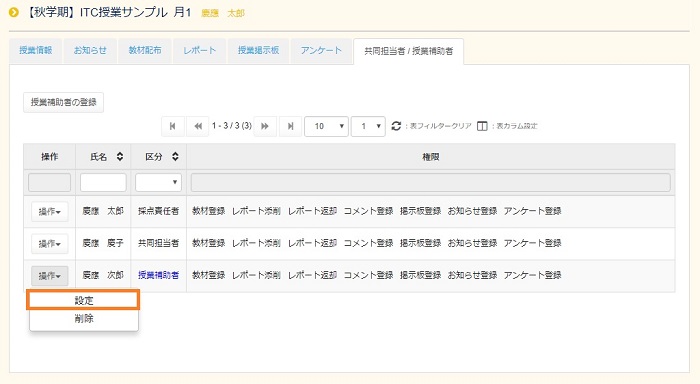Open 操作 dropdown for 慶應 慶子

(x=50, y=244)
